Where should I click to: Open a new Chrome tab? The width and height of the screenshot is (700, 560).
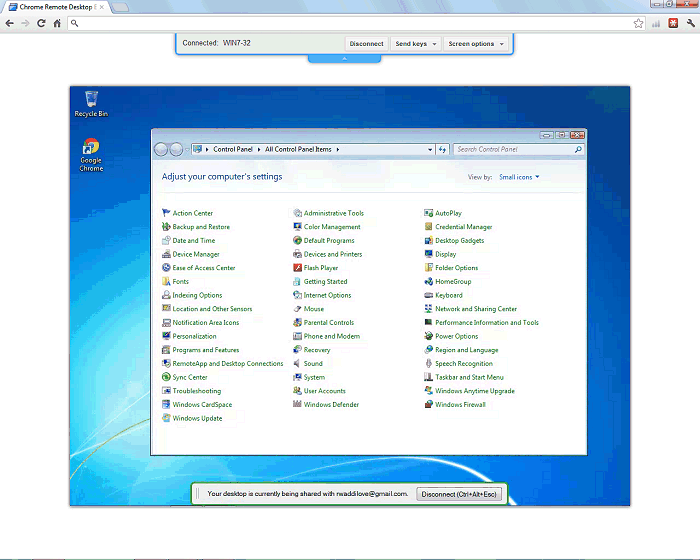point(120,7)
